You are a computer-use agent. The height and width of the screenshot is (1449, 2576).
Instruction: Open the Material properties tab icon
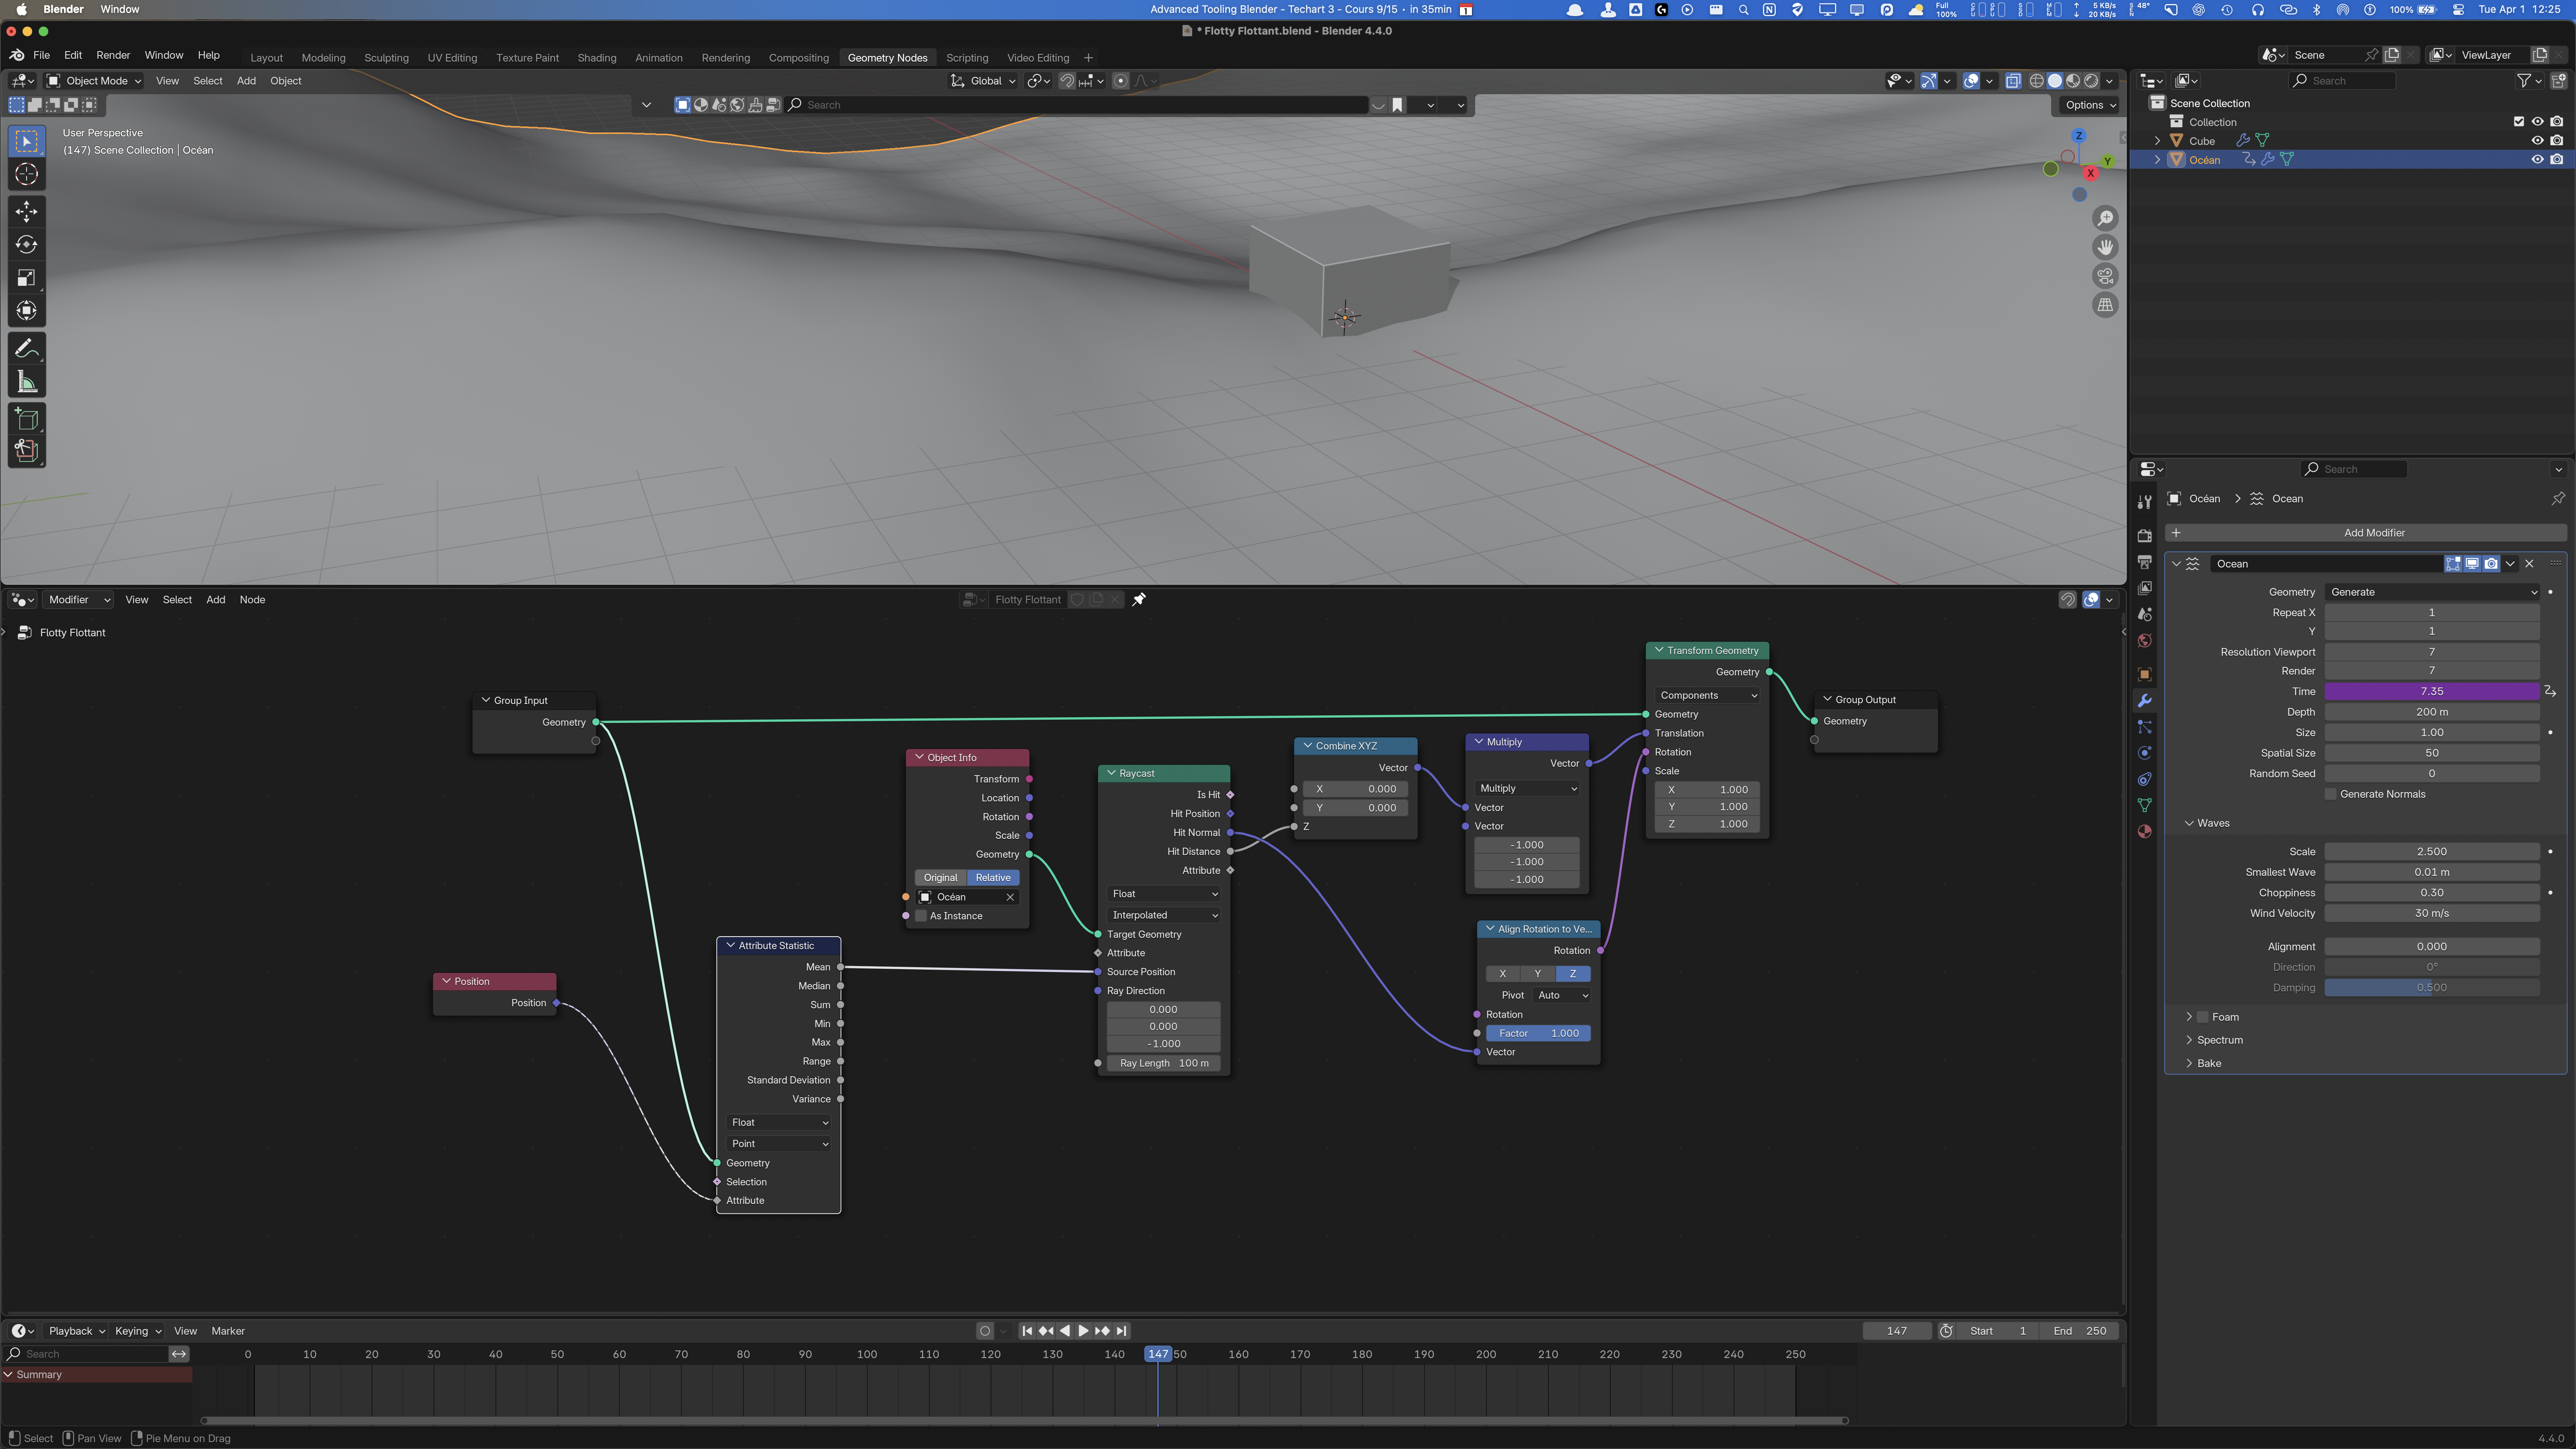(2144, 832)
